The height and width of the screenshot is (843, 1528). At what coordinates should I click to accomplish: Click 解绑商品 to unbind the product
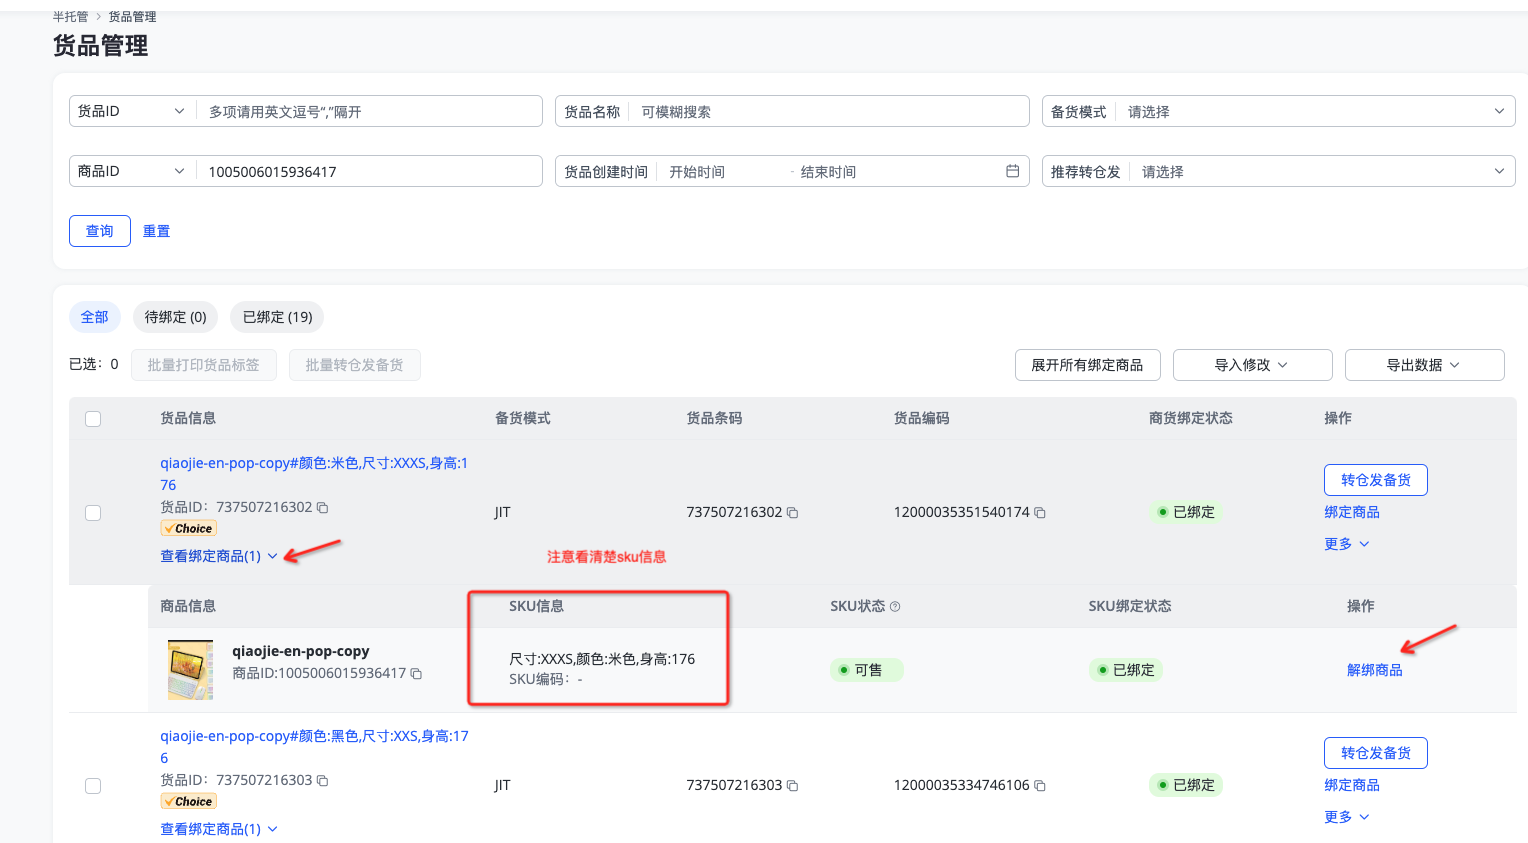coord(1374,670)
